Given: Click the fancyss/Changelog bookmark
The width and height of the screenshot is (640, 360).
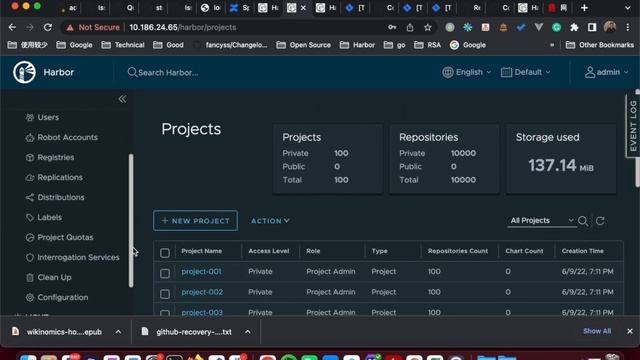Looking at the screenshot, I should 231,45.
